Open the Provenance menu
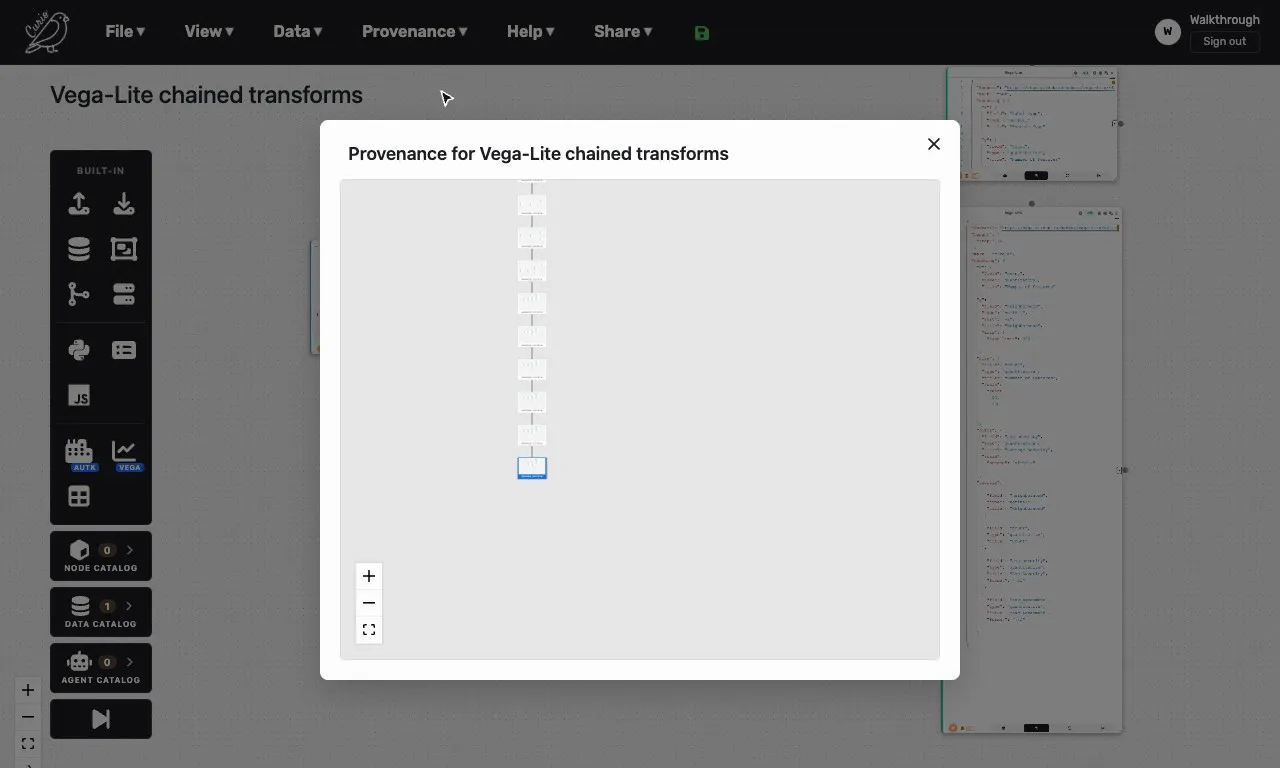 click(x=414, y=32)
